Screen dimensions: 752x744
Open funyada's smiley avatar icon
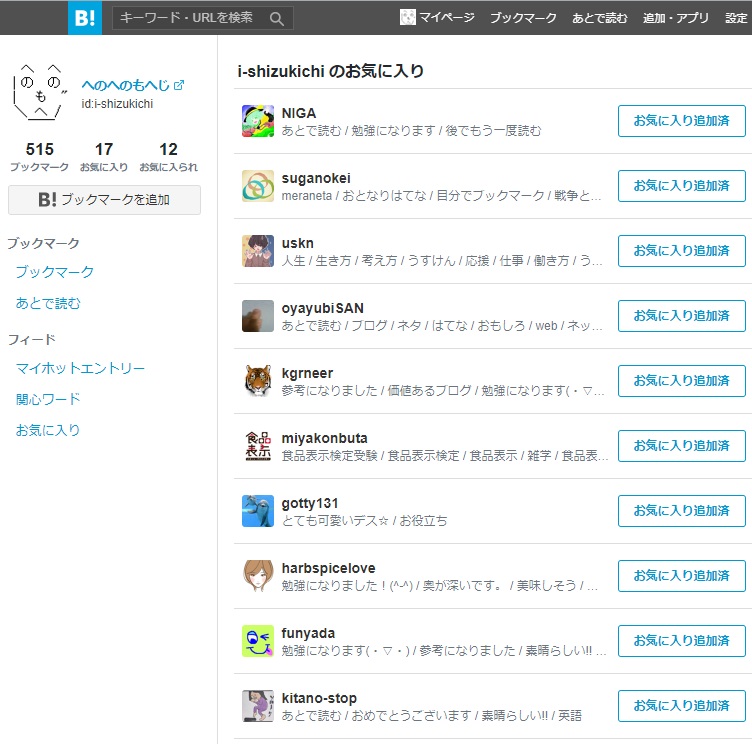[258, 641]
